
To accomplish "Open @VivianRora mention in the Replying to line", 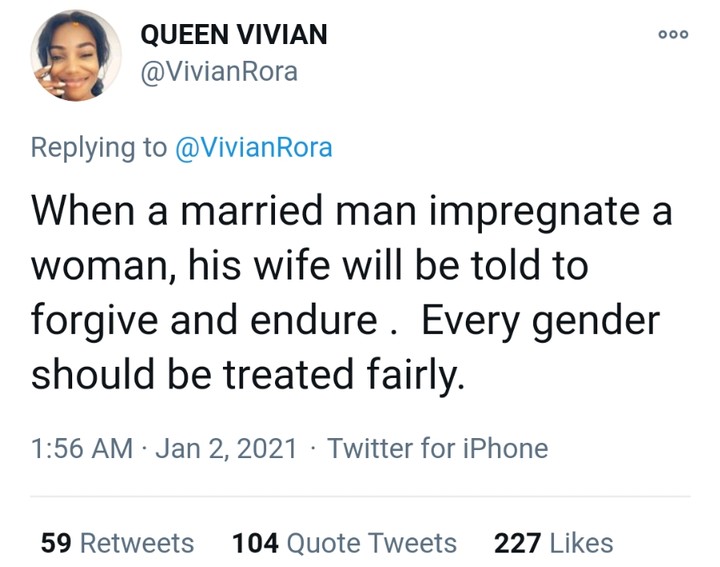I will coord(254,148).
